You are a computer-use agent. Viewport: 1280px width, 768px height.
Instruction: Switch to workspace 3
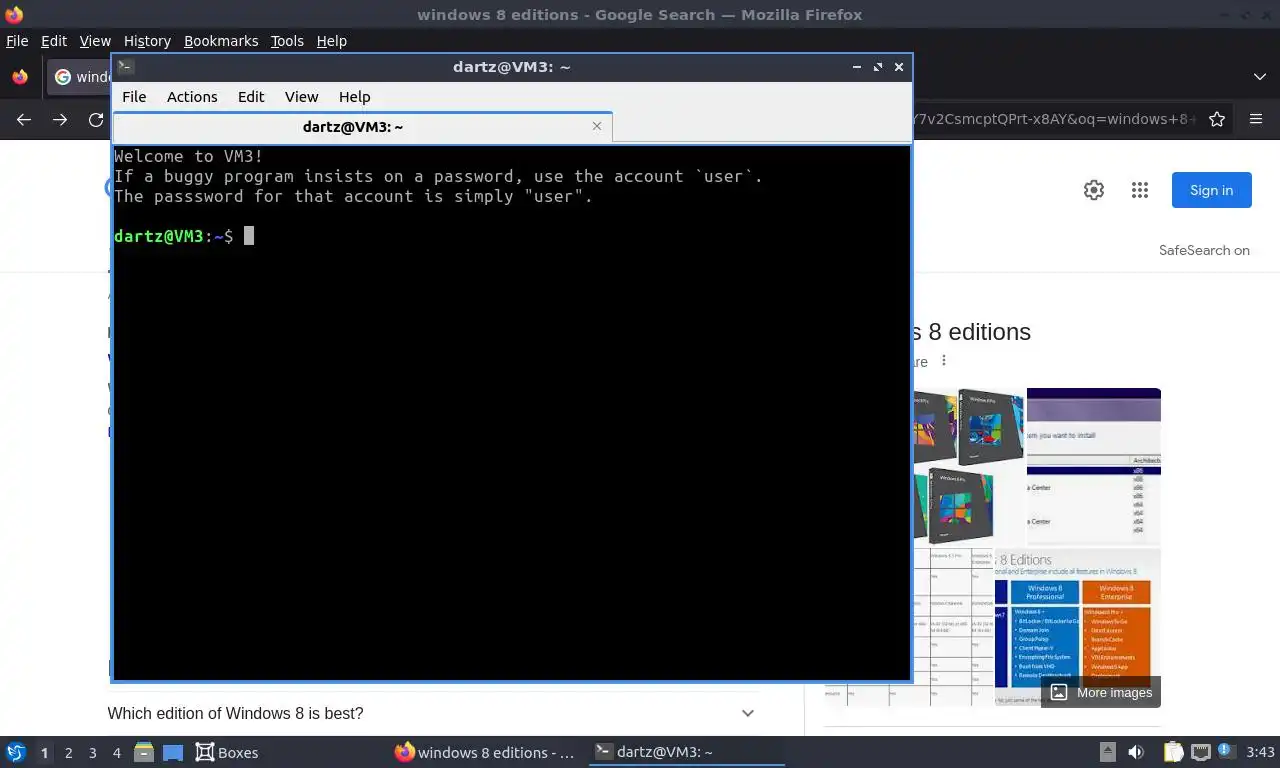pos(92,752)
